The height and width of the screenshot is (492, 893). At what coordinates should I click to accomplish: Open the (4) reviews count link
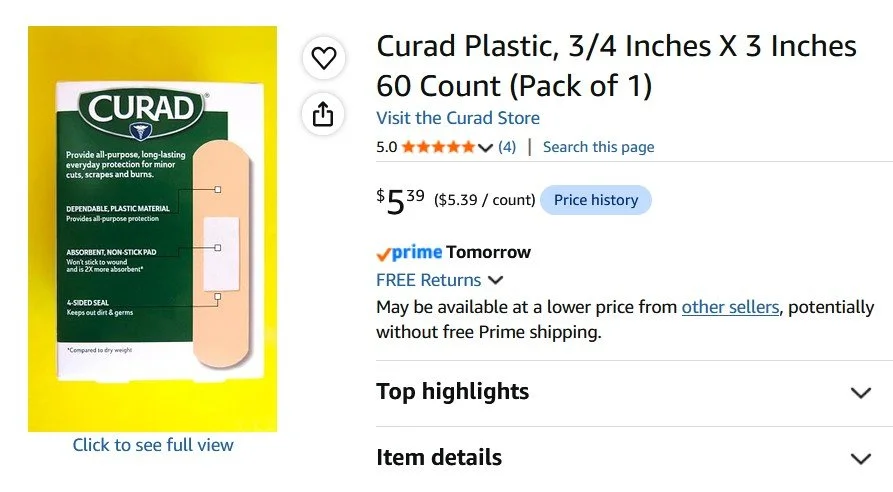(x=507, y=147)
